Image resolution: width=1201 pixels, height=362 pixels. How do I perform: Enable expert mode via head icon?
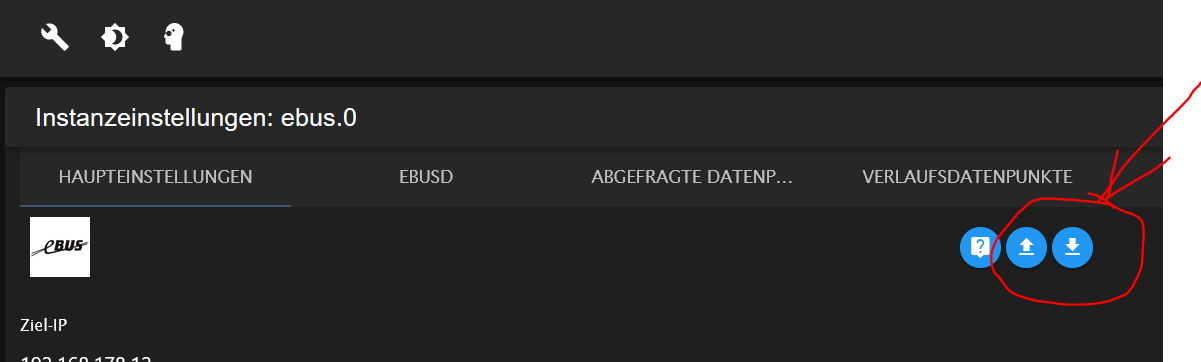pos(175,38)
